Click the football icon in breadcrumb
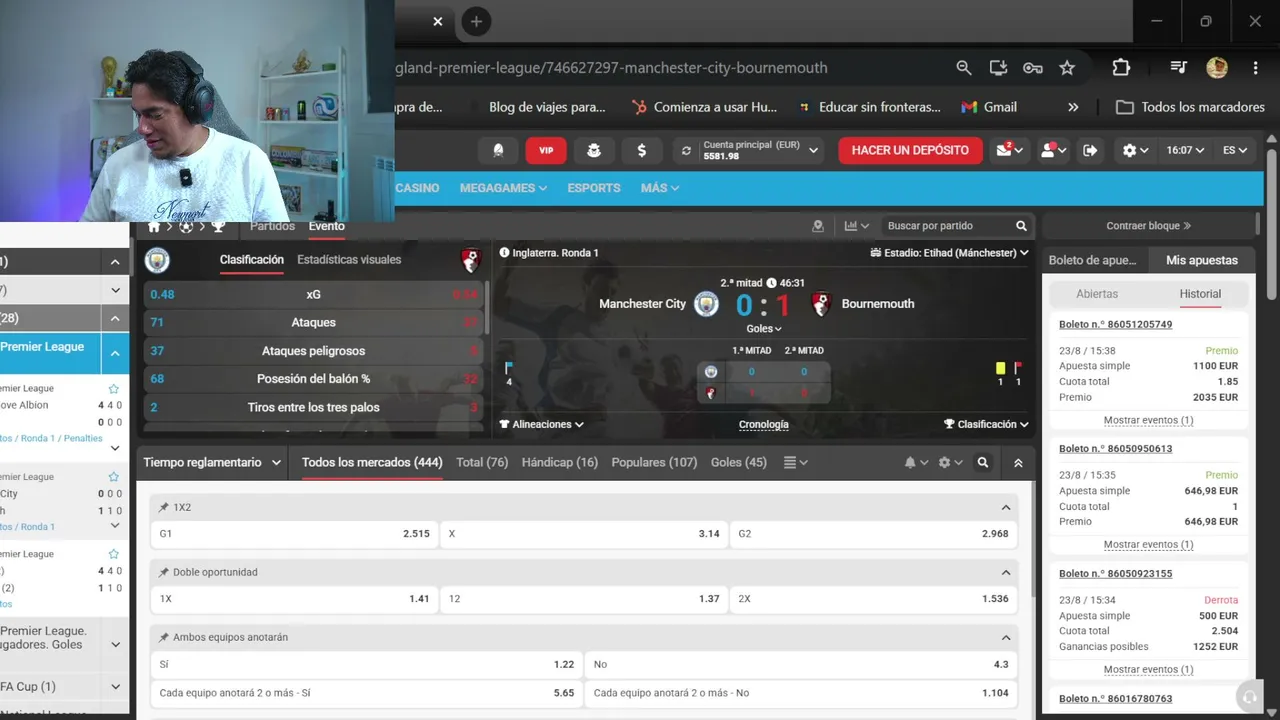 pos(186,227)
